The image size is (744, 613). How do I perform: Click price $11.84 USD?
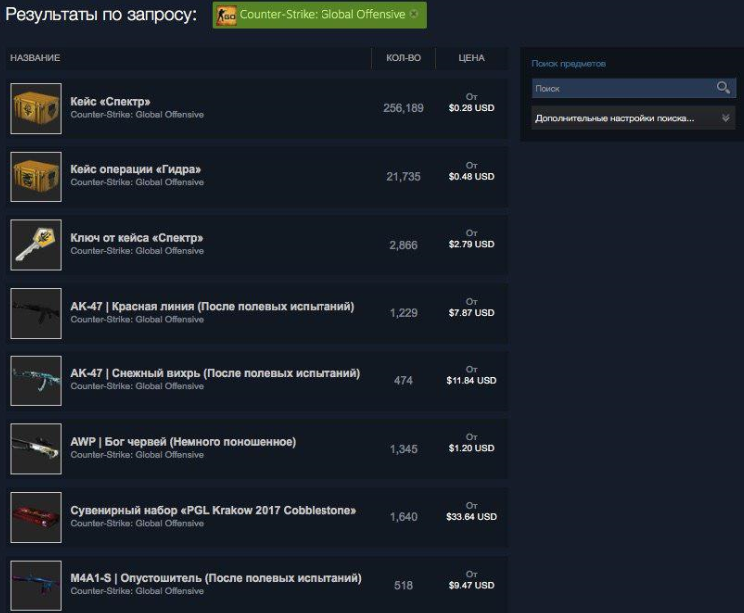[x=471, y=381]
